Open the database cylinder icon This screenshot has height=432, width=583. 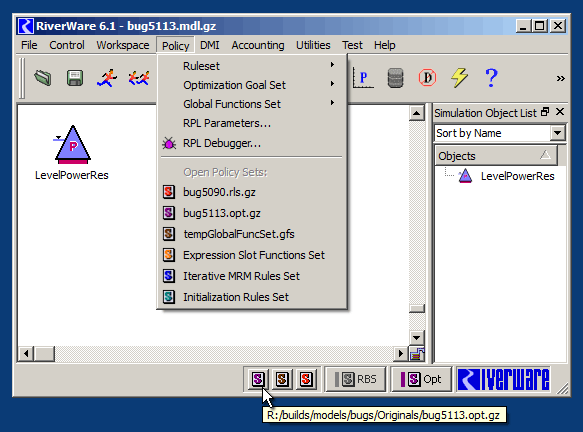[x=395, y=78]
